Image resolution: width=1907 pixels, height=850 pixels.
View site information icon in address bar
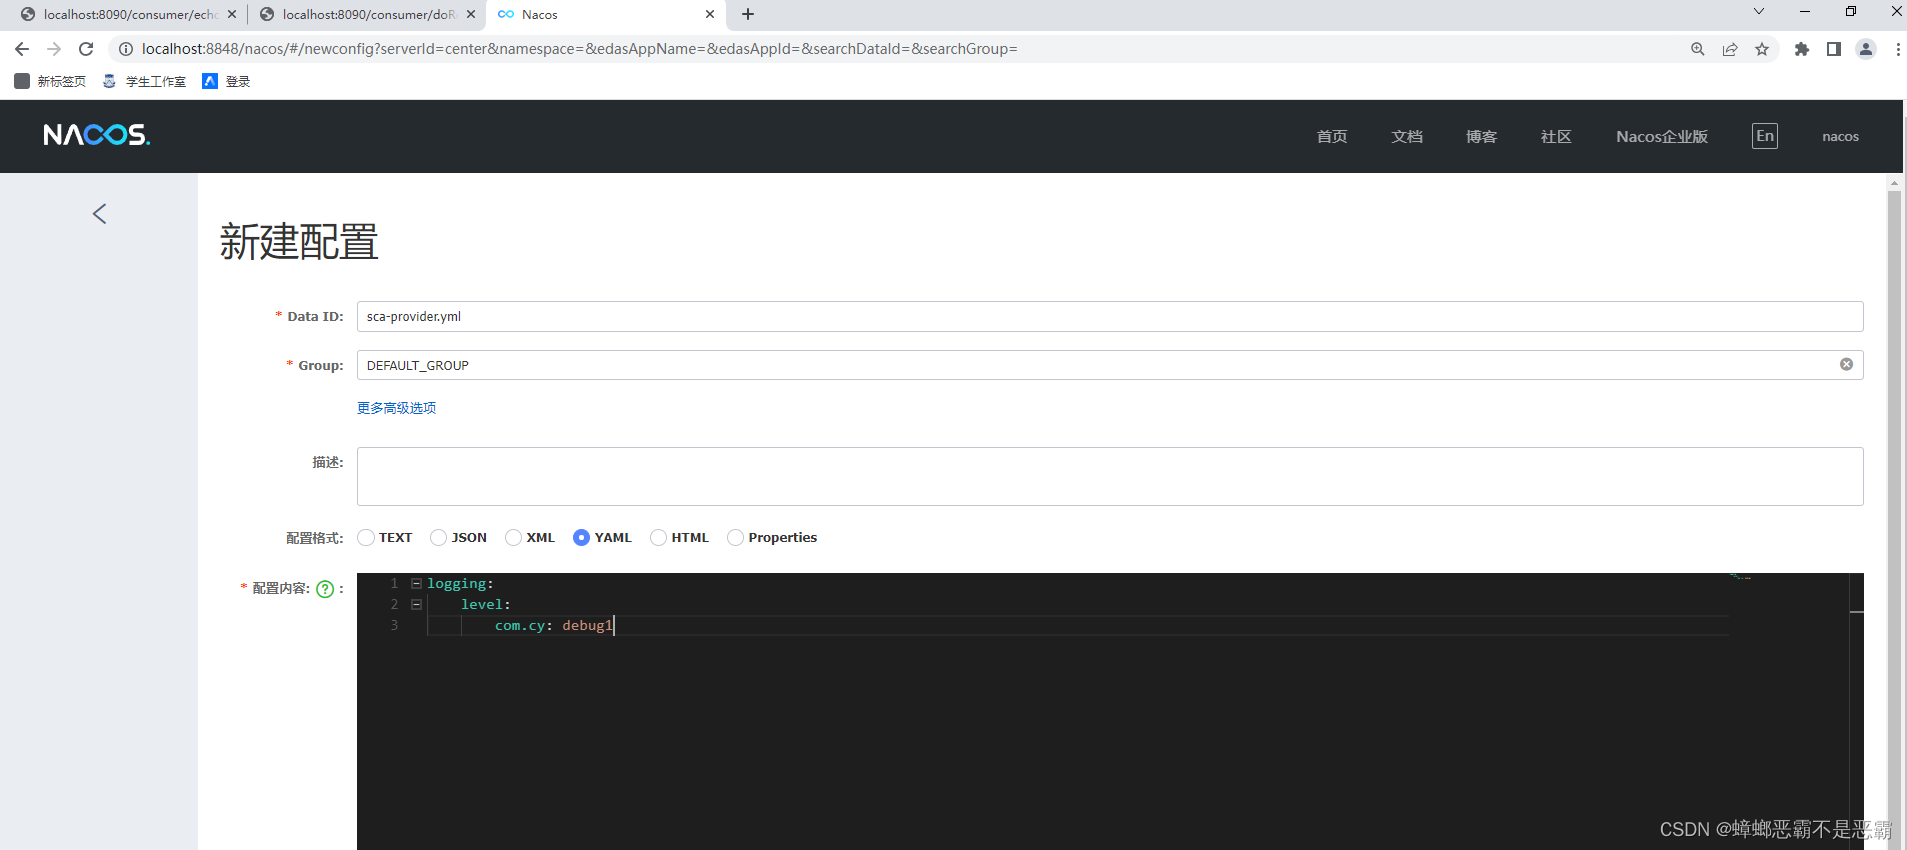[x=126, y=49]
